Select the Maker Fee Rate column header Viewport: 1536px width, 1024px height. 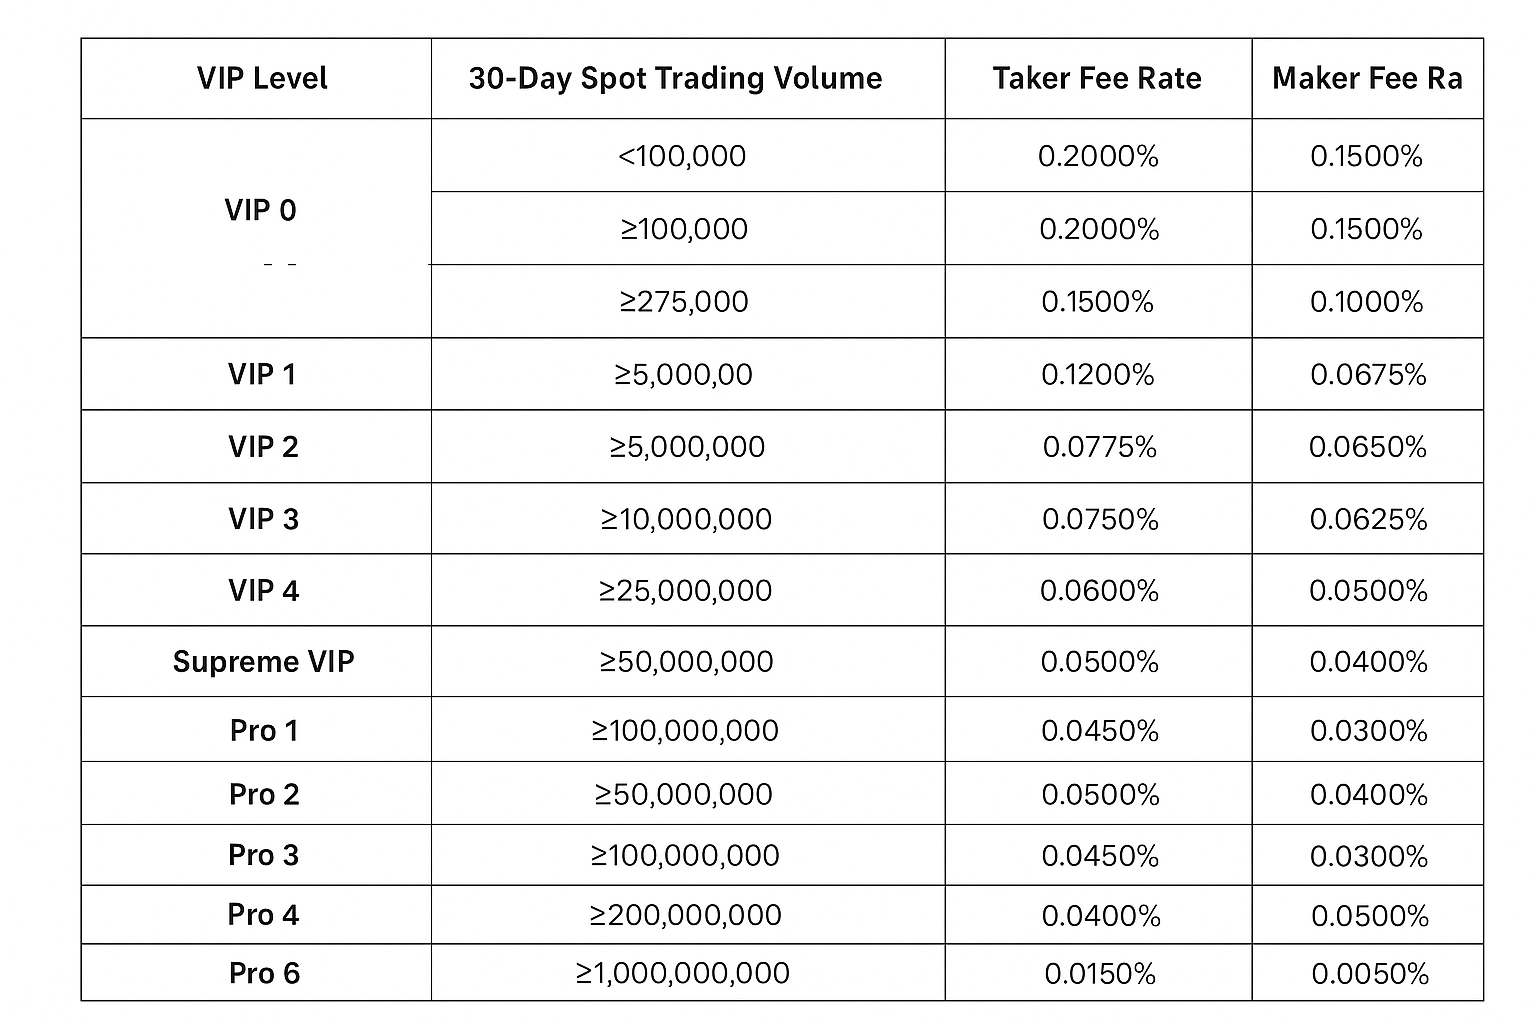pyautogui.click(x=1366, y=79)
